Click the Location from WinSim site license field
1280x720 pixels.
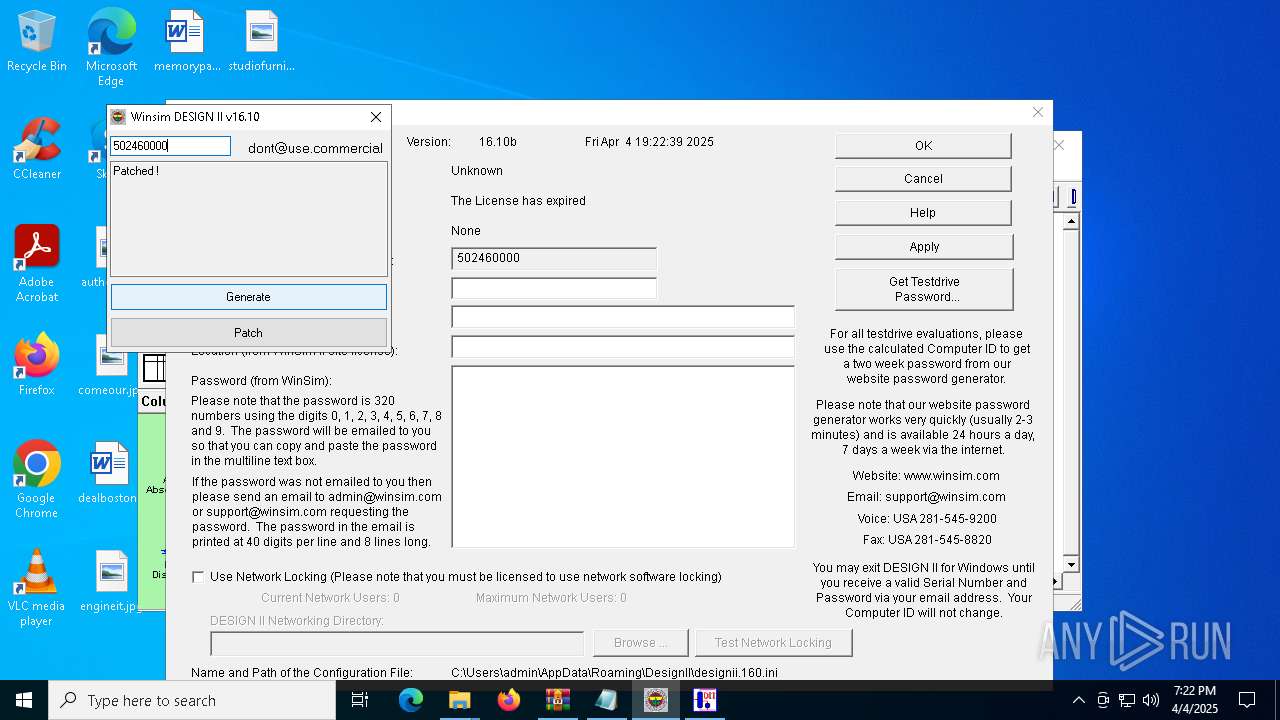point(623,347)
